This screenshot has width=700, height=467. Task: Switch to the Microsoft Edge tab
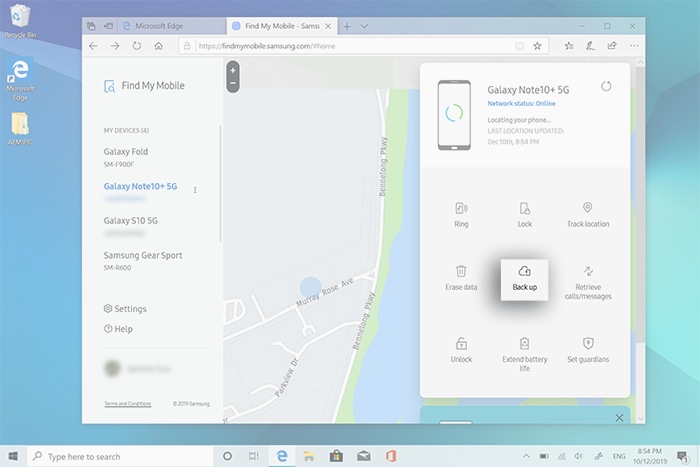[x=172, y=26]
